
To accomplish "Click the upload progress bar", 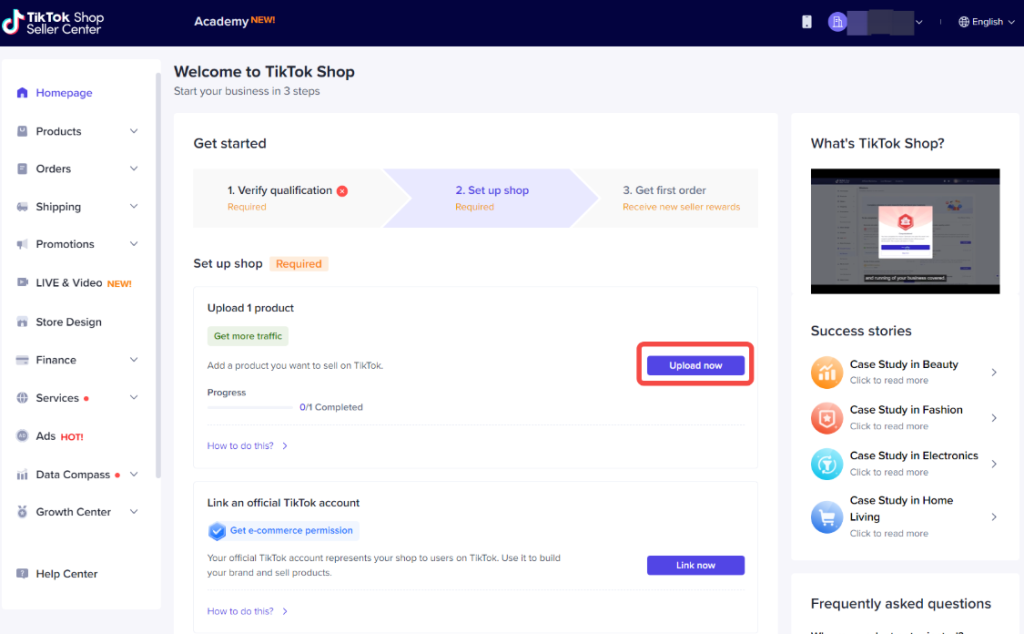I will 249,407.
